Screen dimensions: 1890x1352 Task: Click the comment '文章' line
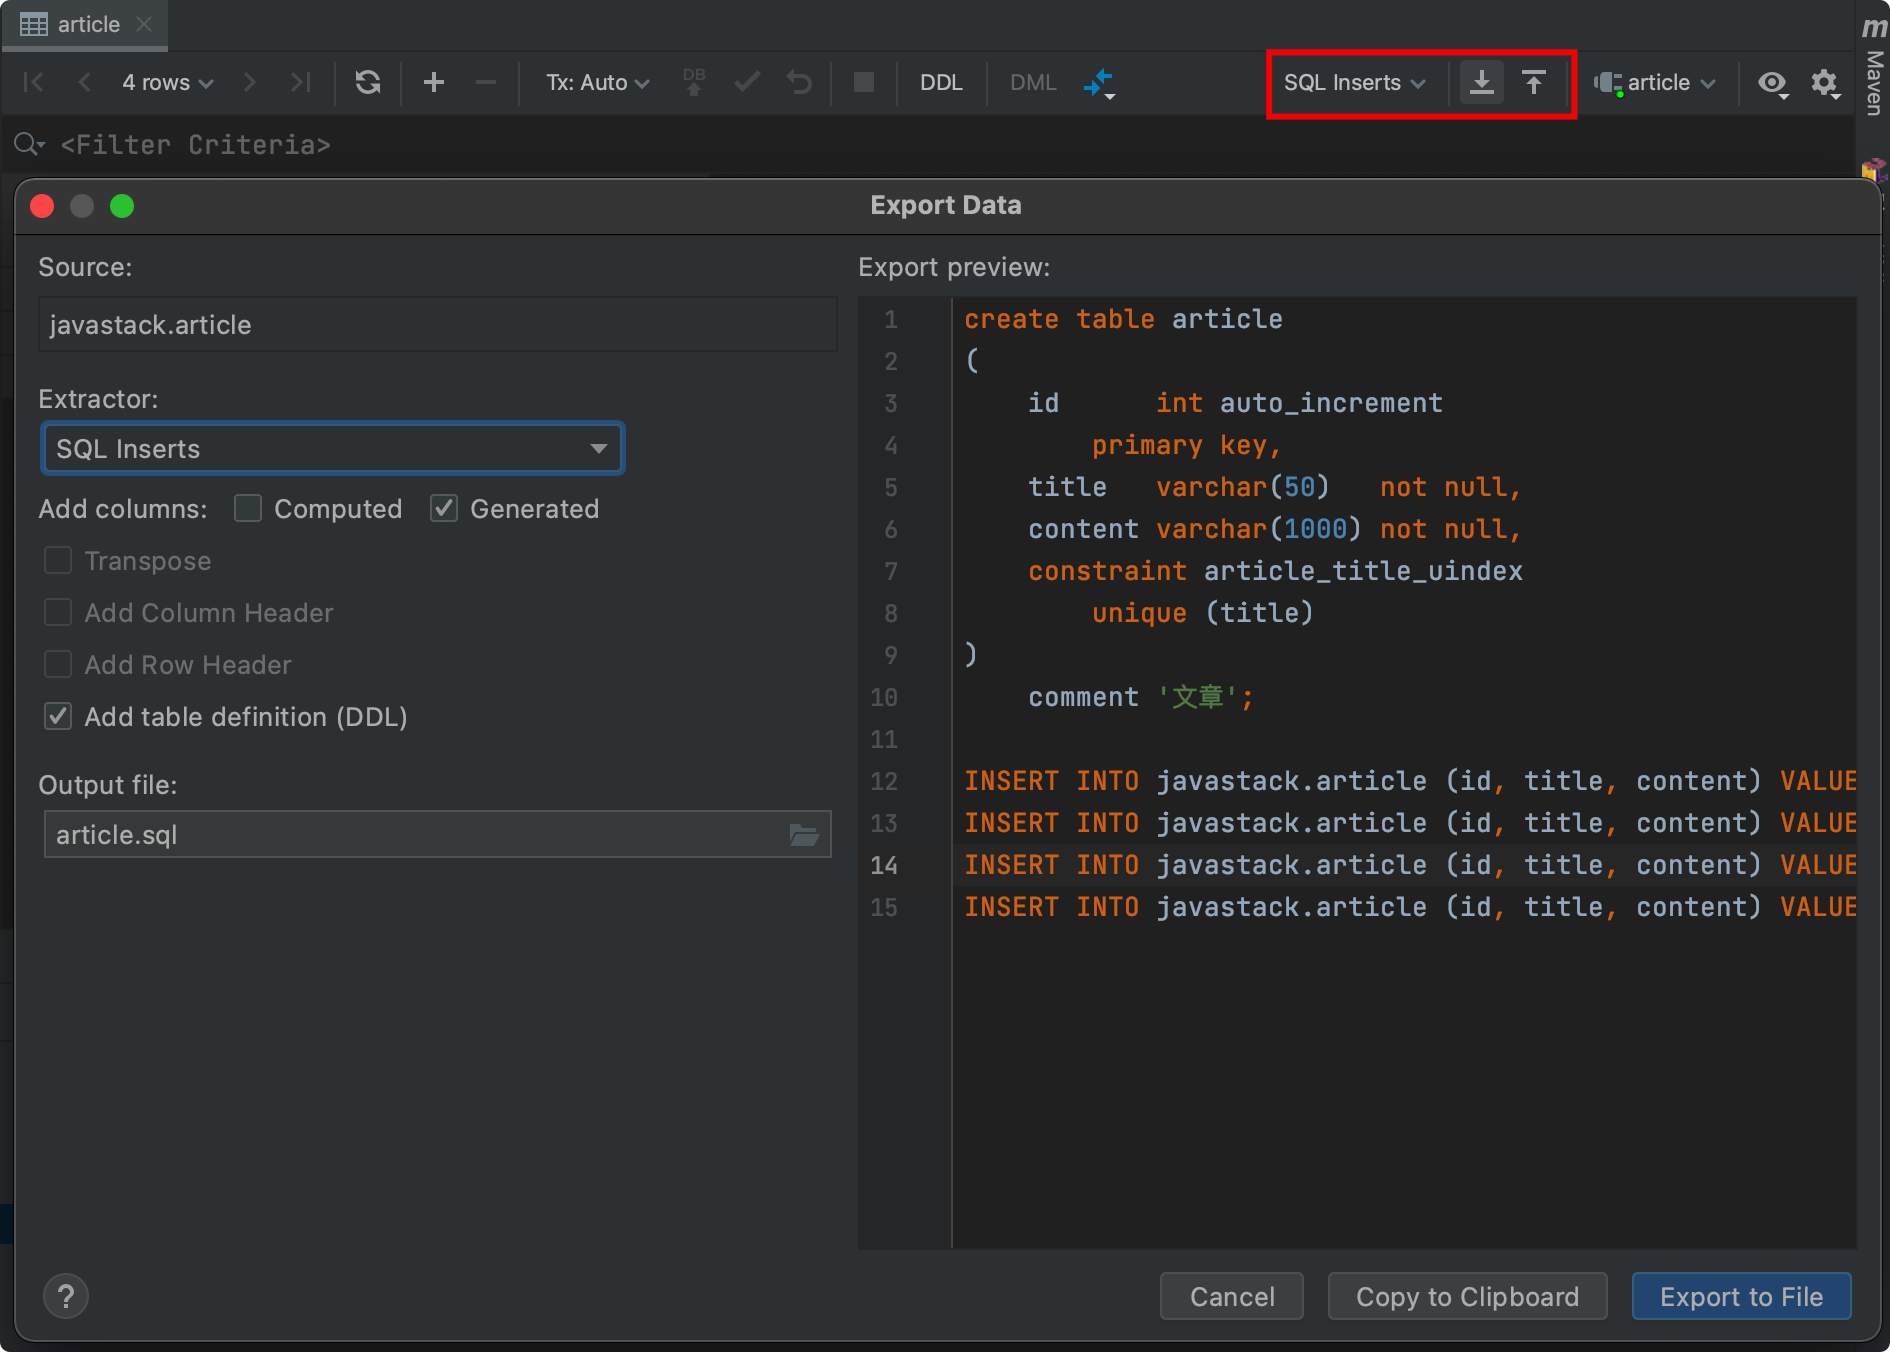point(1141,697)
